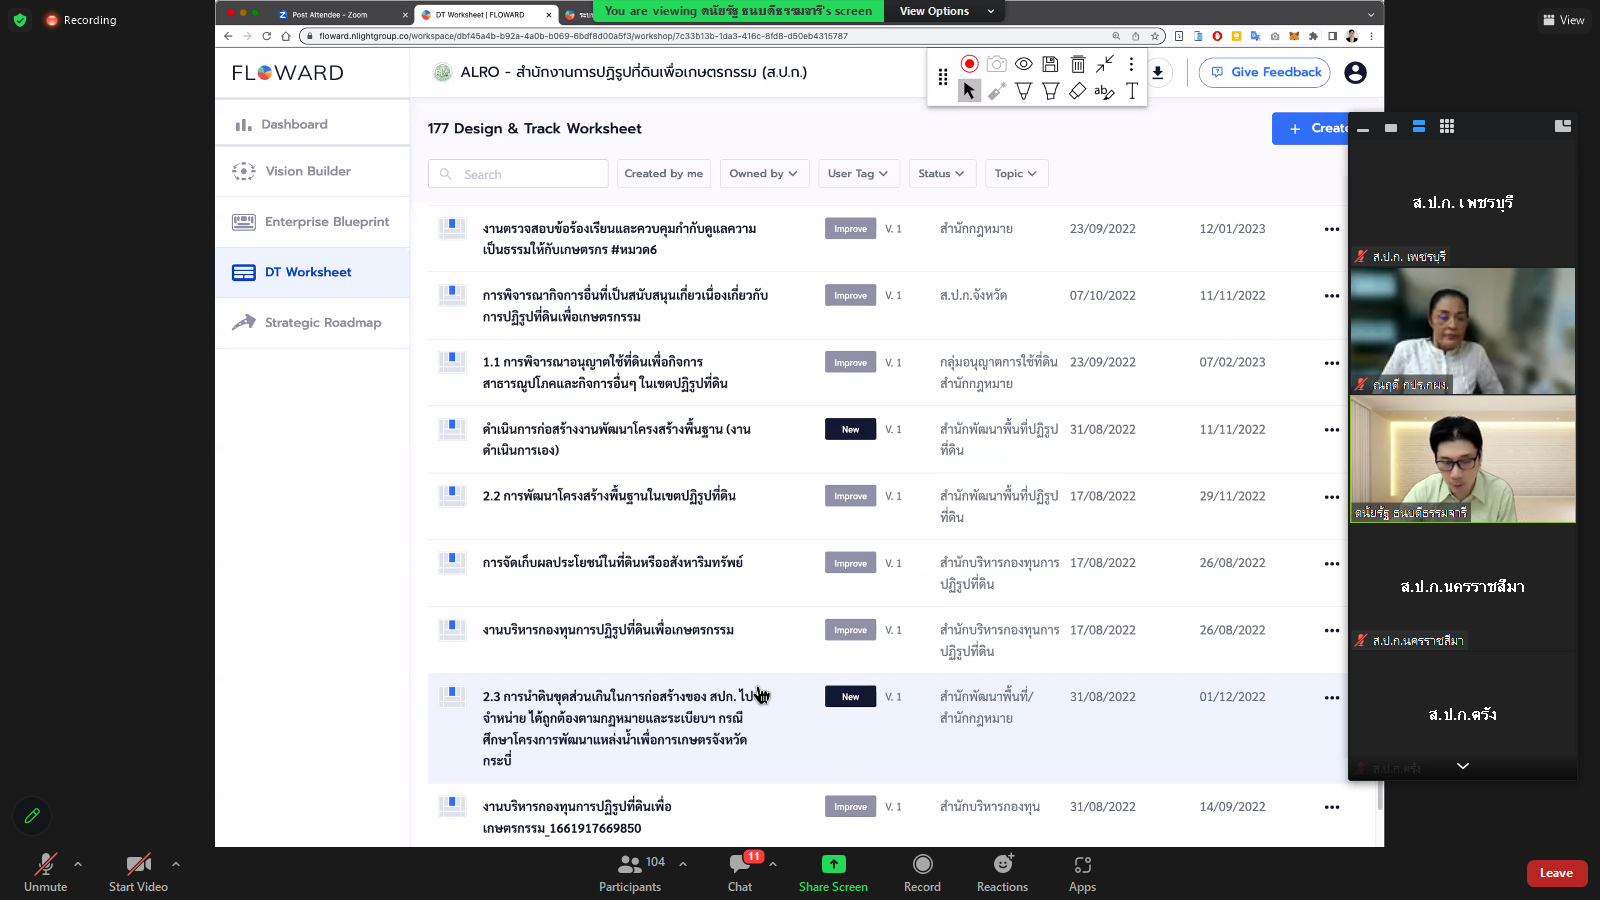Screen dimensions: 1600x900
Task: Toggle the eye visibility icon in annotation toolbar
Action: click(x=1023, y=64)
